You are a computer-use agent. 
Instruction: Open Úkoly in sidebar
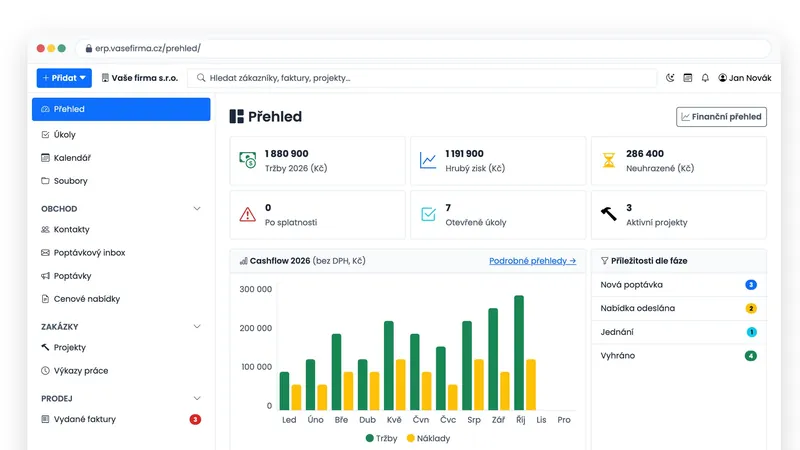click(121, 135)
